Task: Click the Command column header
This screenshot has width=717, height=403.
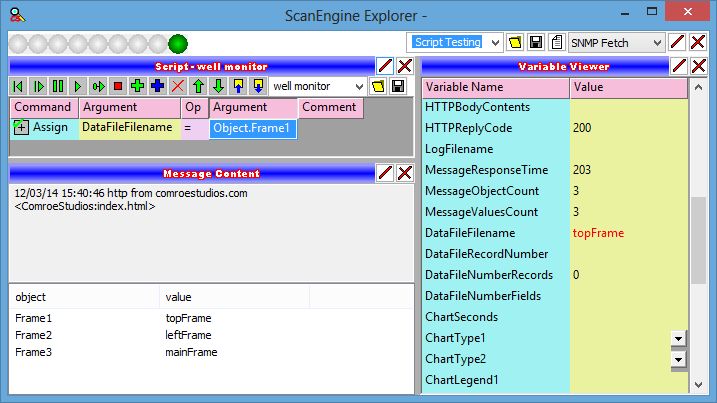Action: tap(44, 107)
